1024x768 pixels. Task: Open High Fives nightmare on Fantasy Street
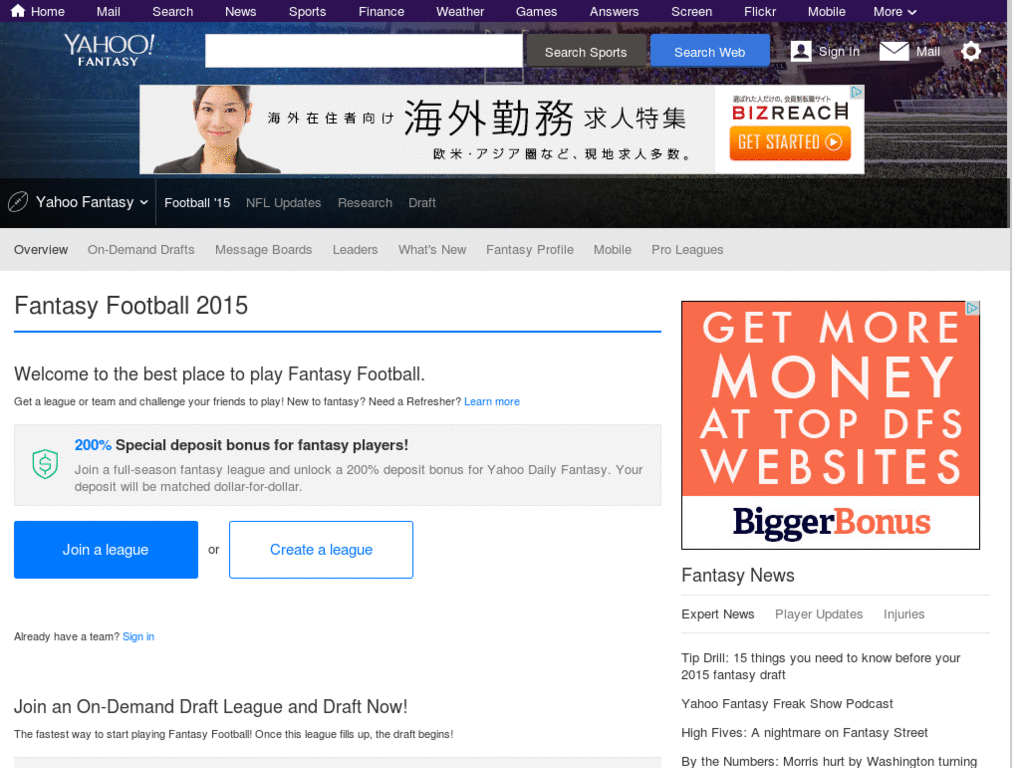pos(805,732)
